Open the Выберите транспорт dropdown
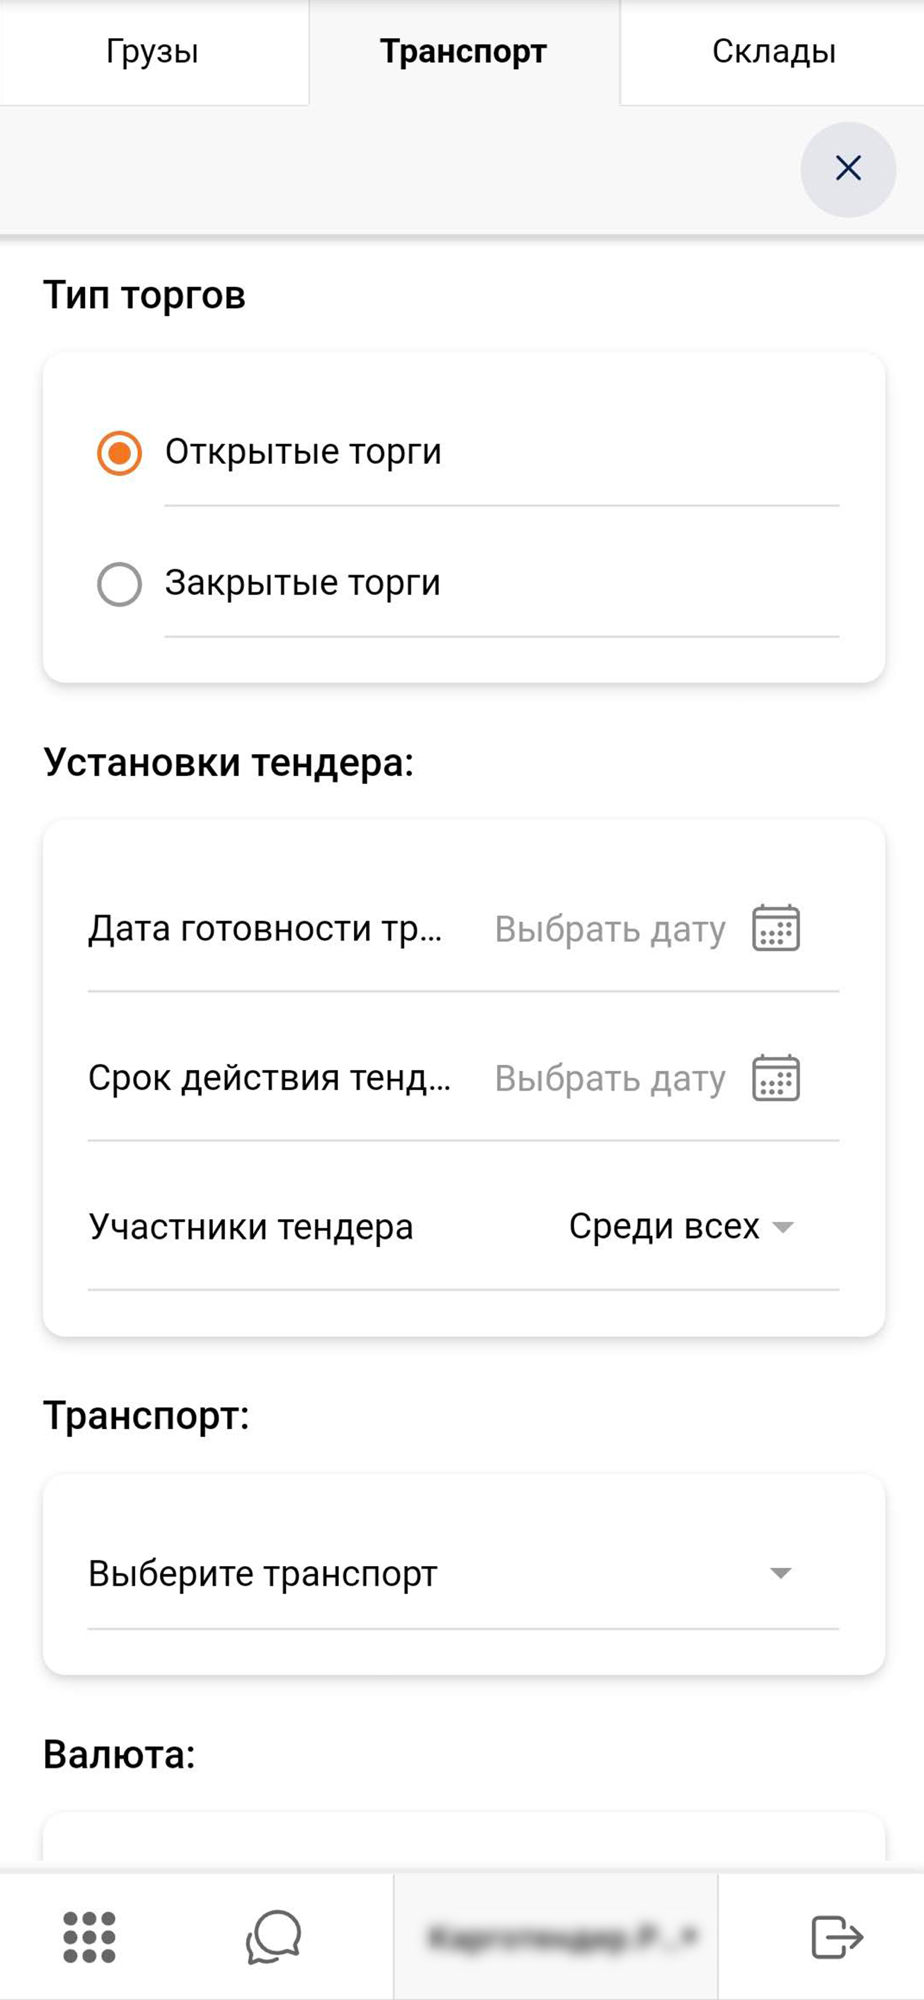The image size is (924, 2000). [x=463, y=1574]
